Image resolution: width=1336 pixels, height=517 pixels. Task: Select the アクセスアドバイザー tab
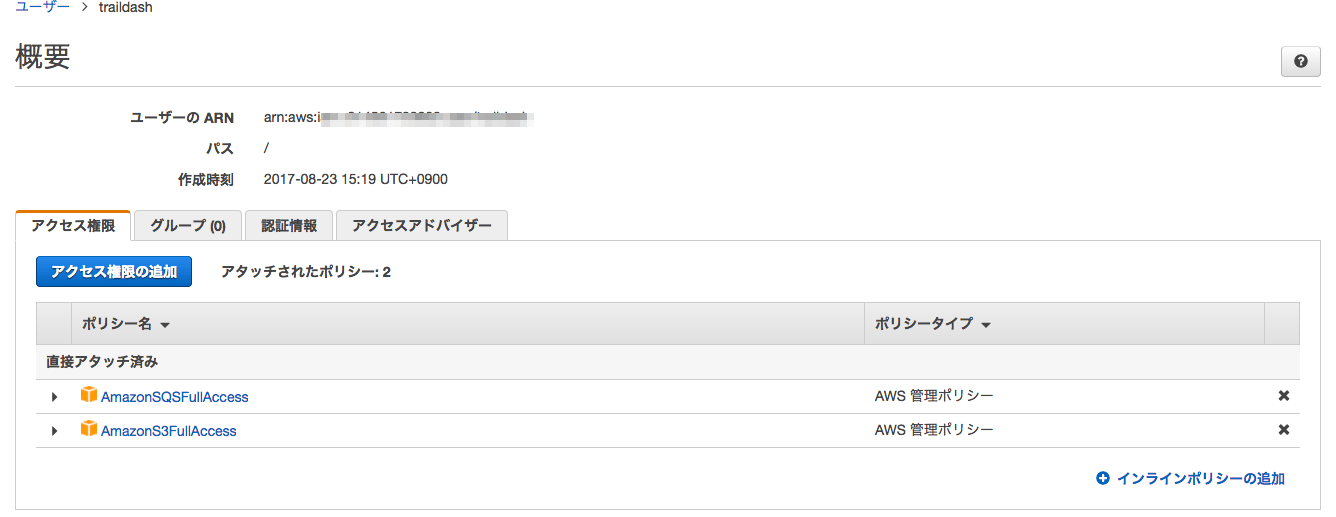421,226
